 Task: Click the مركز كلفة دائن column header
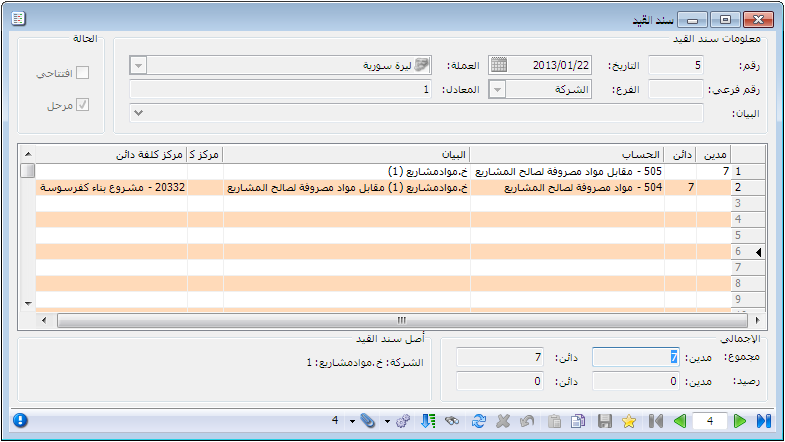coord(112,155)
